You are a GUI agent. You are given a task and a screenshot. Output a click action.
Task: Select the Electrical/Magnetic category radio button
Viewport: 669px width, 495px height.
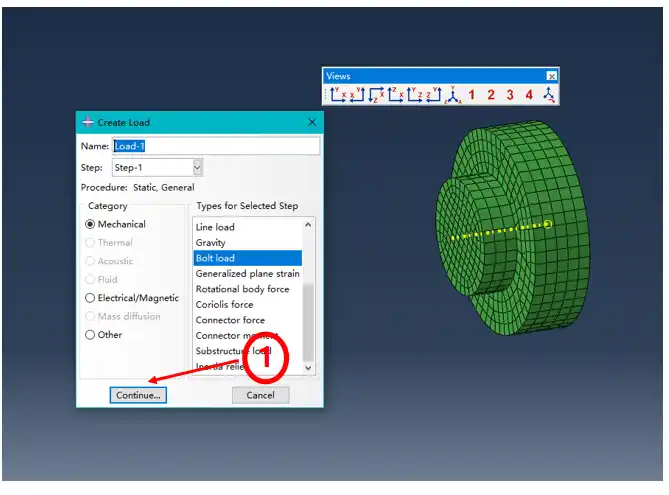coord(90,298)
